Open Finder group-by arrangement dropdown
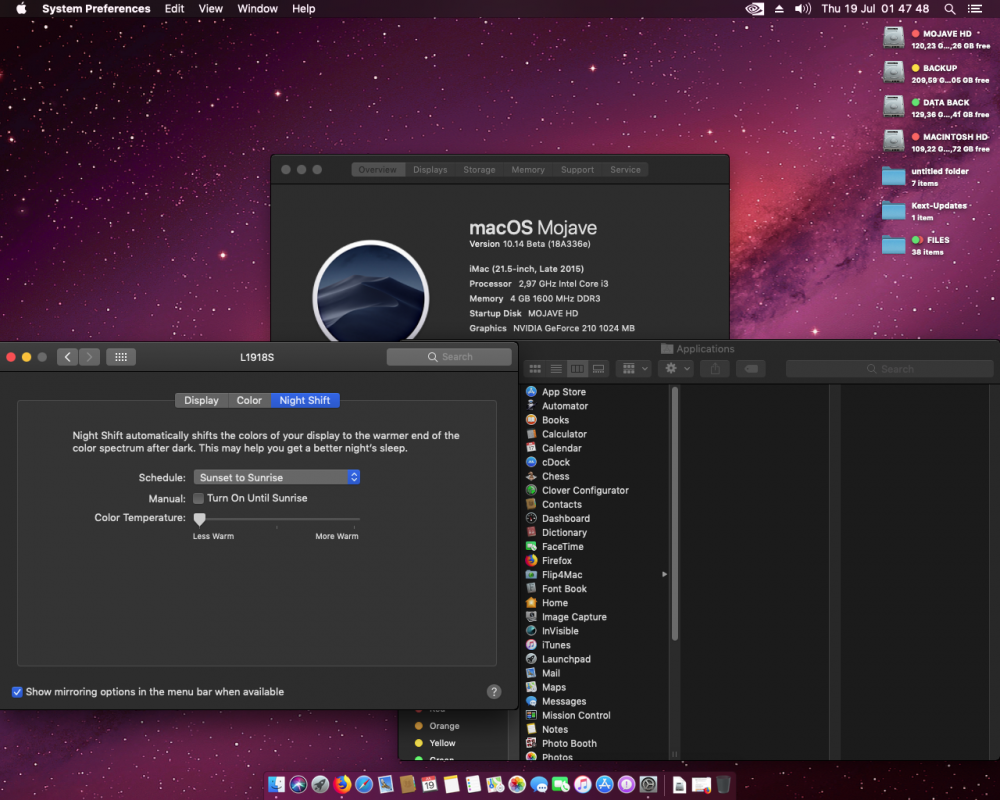 633,369
